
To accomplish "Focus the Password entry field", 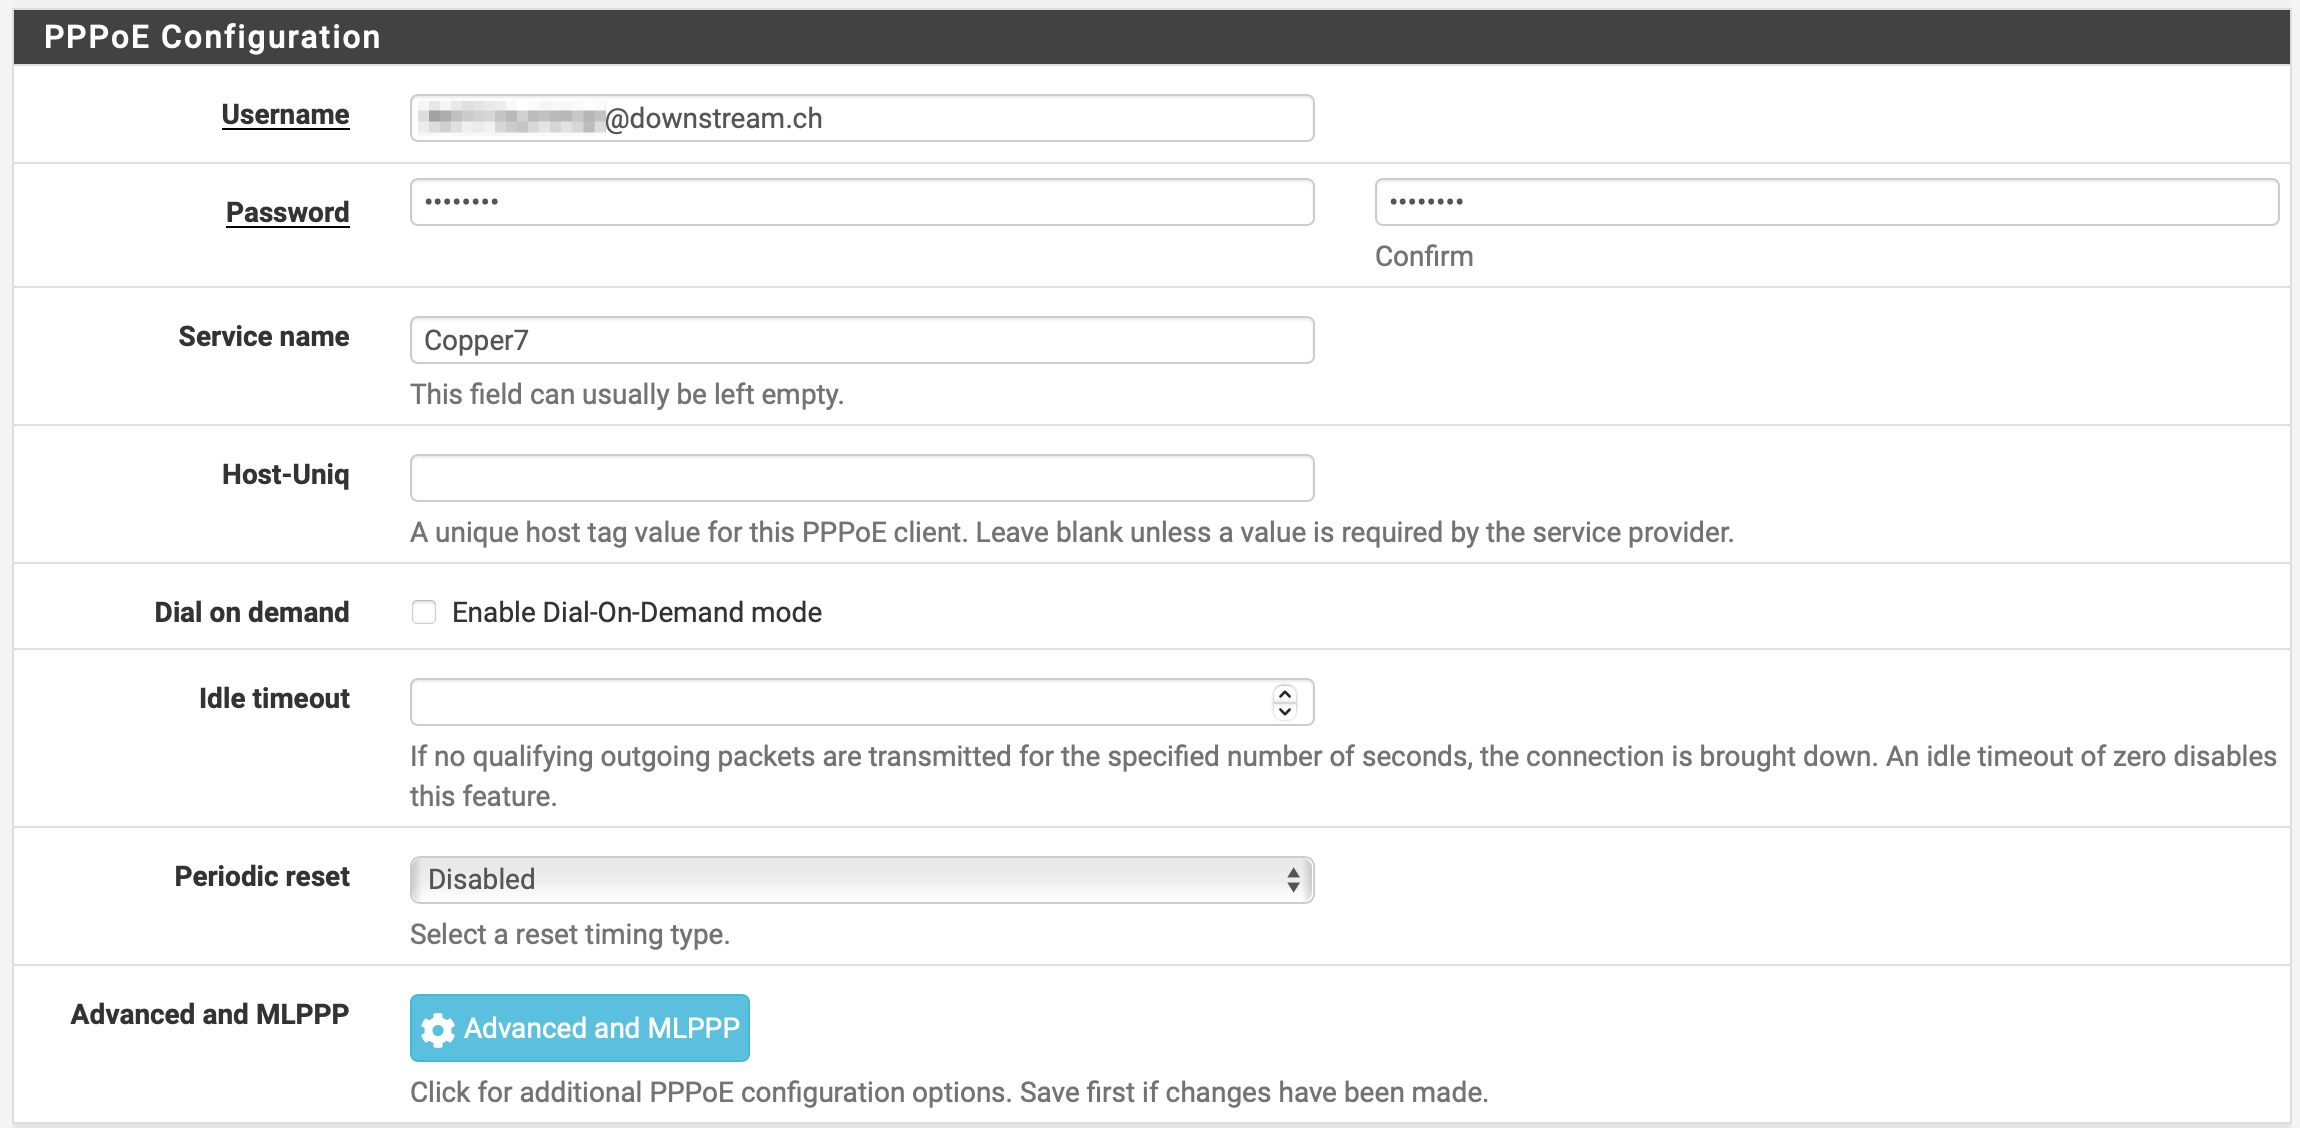I will (860, 201).
